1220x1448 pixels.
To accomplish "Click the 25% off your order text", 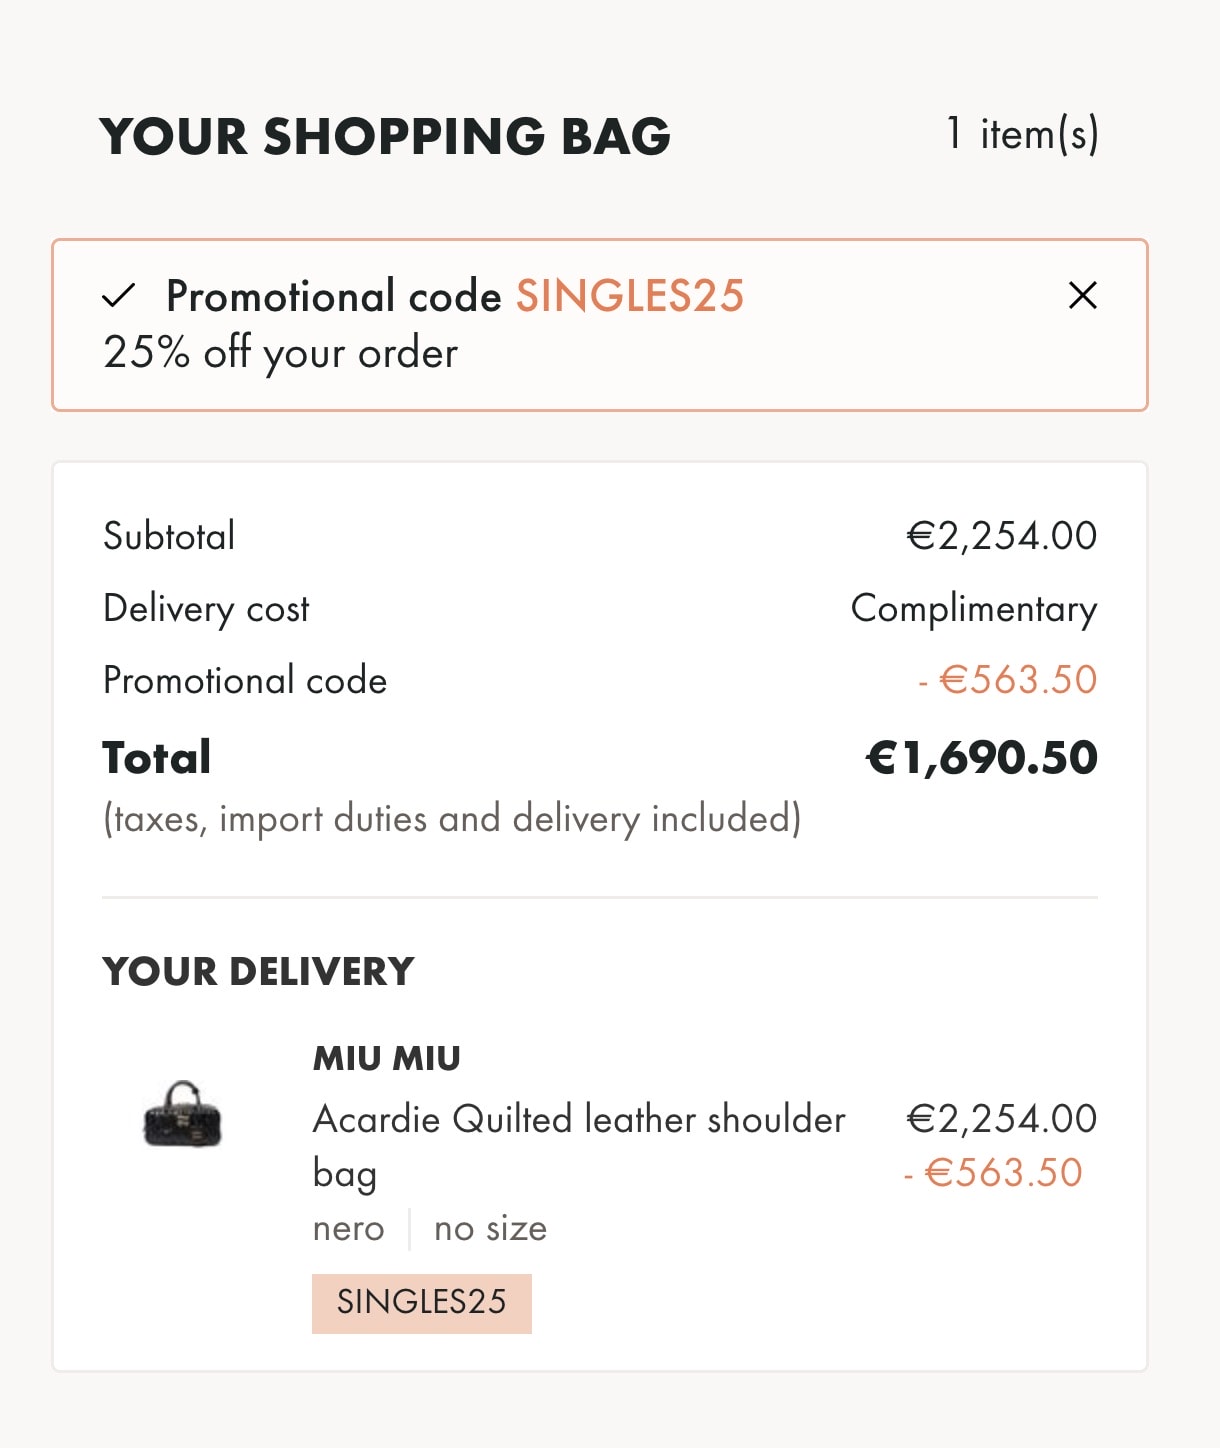I will 281,352.
